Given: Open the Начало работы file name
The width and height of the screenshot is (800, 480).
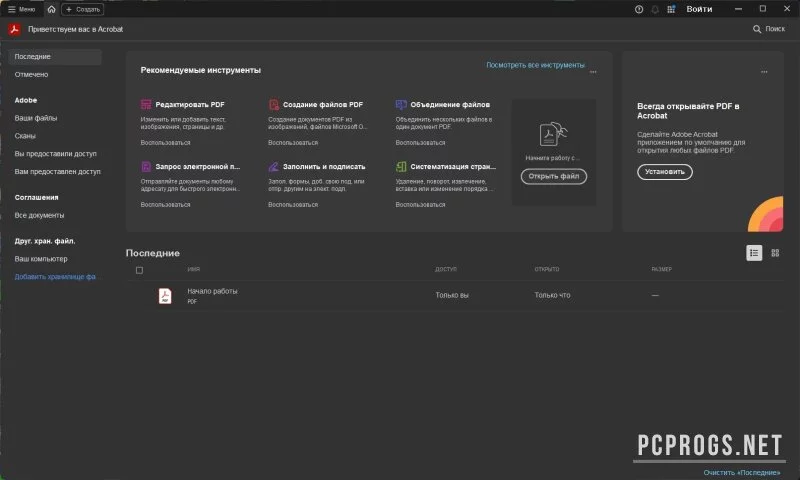Looking at the screenshot, I should click(212, 291).
